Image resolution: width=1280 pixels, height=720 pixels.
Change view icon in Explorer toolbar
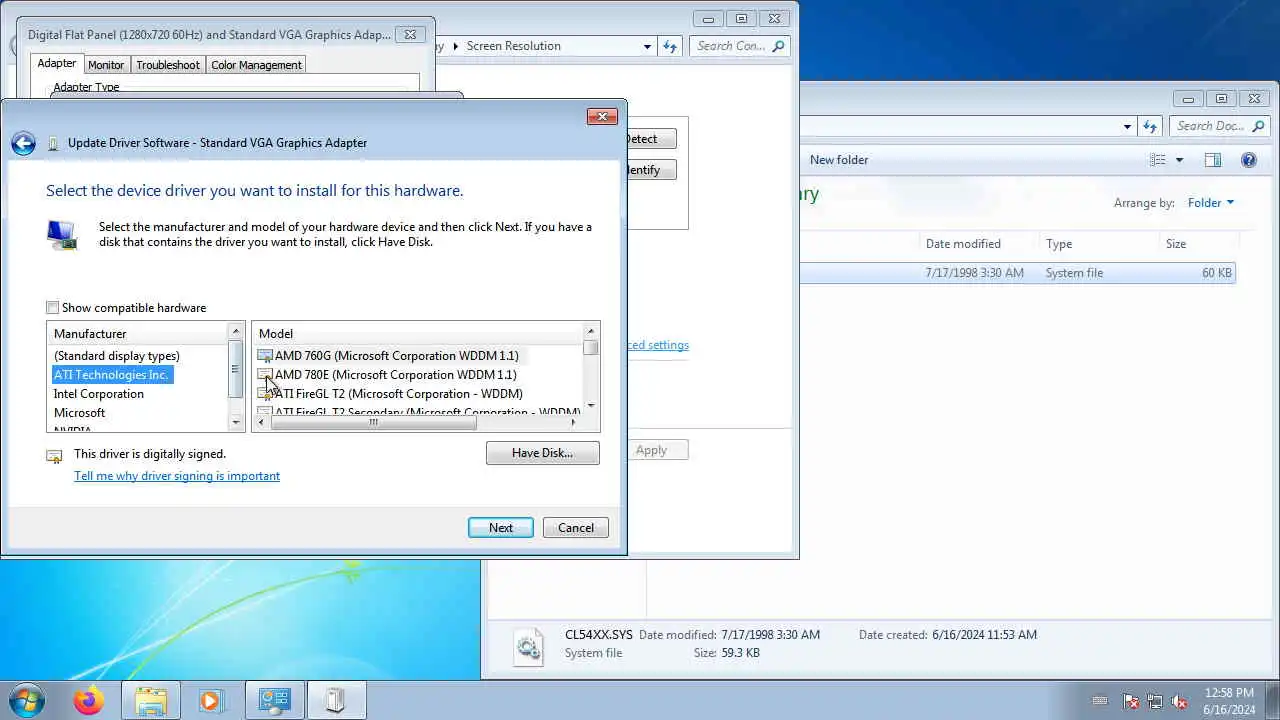pos(1158,160)
